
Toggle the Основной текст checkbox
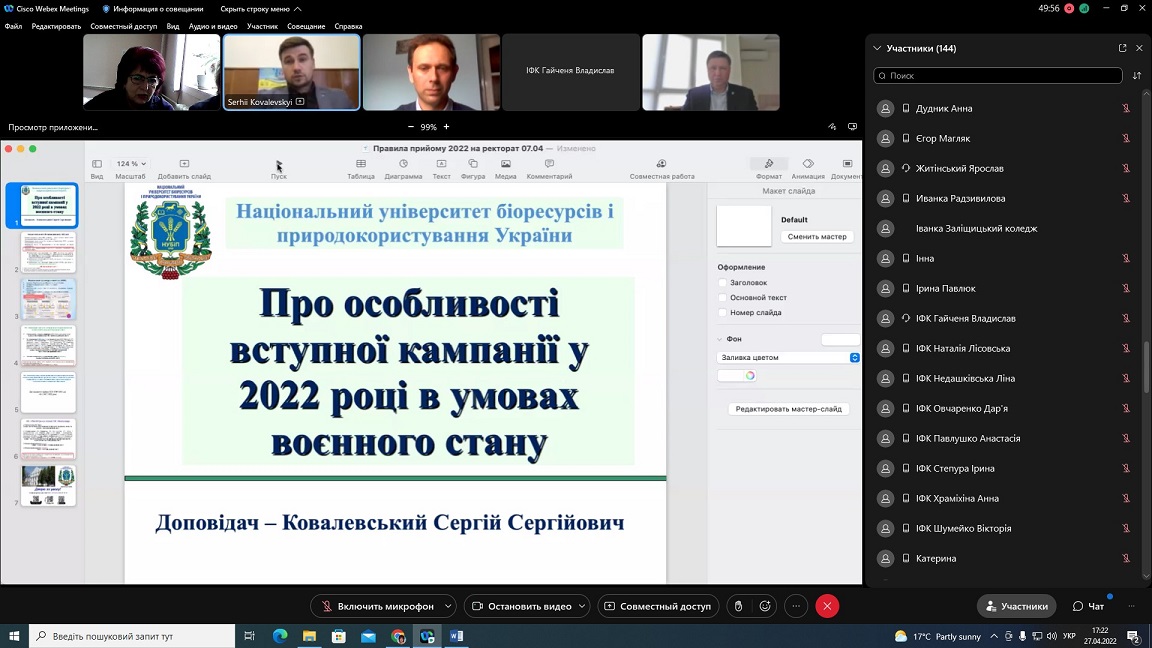click(723, 298)
